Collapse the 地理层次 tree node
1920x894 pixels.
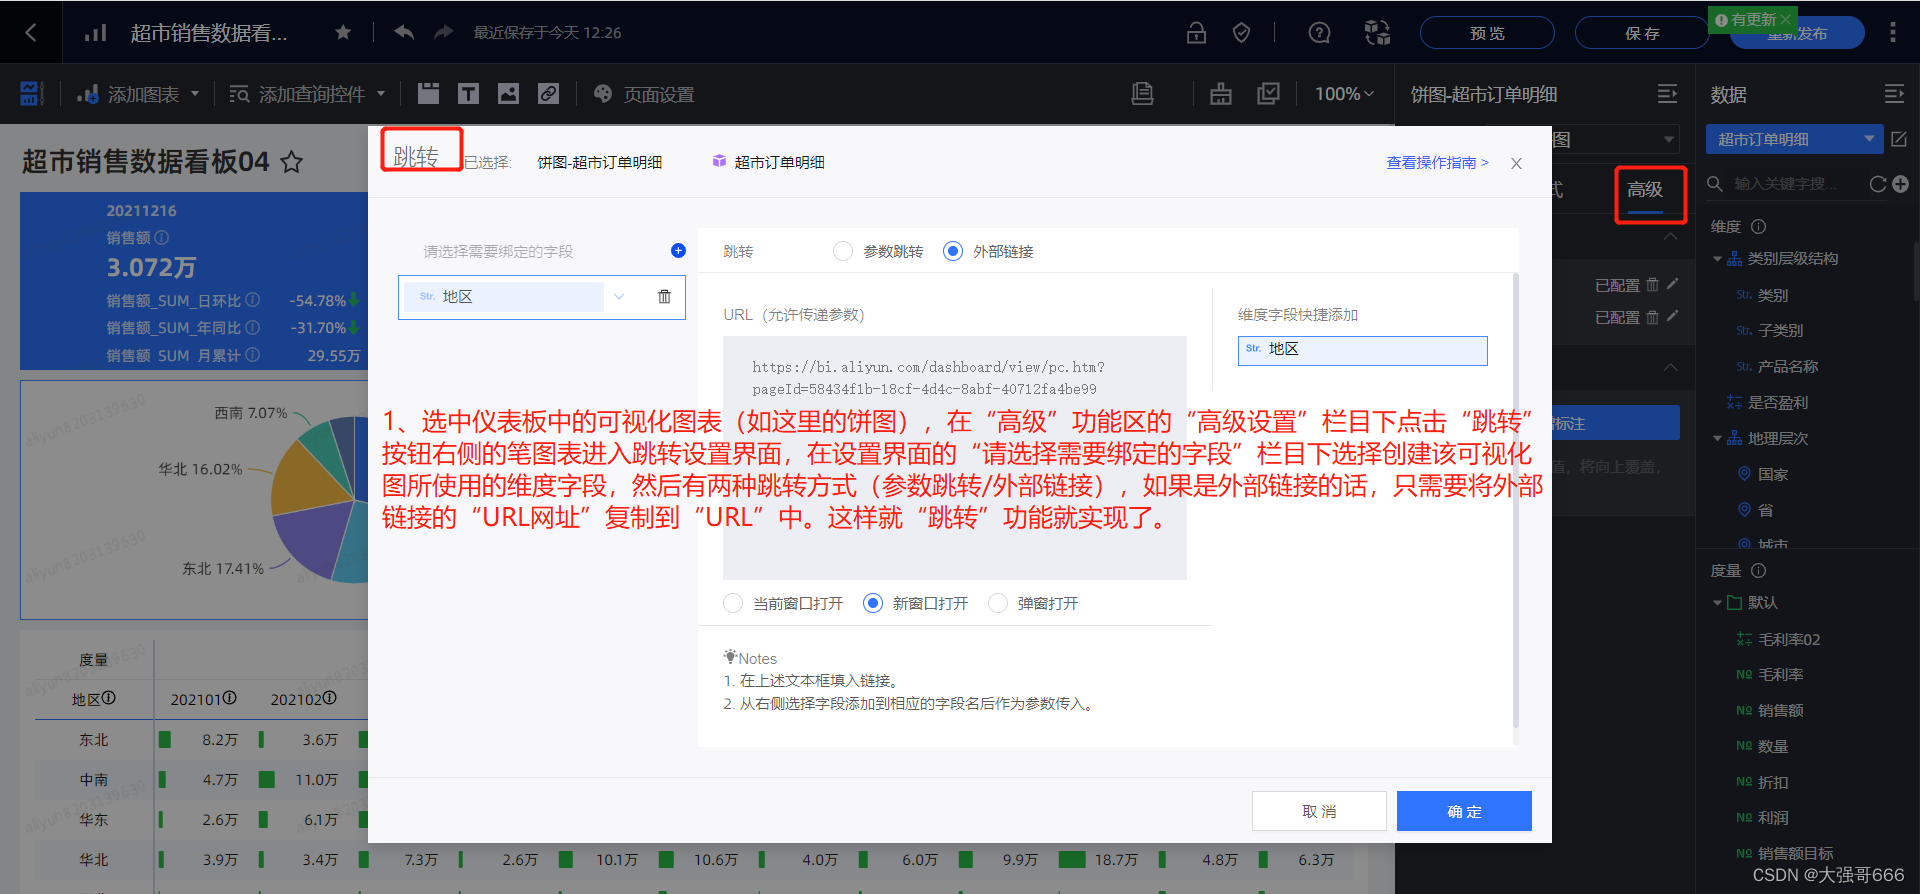click(x=1717, y=438)
